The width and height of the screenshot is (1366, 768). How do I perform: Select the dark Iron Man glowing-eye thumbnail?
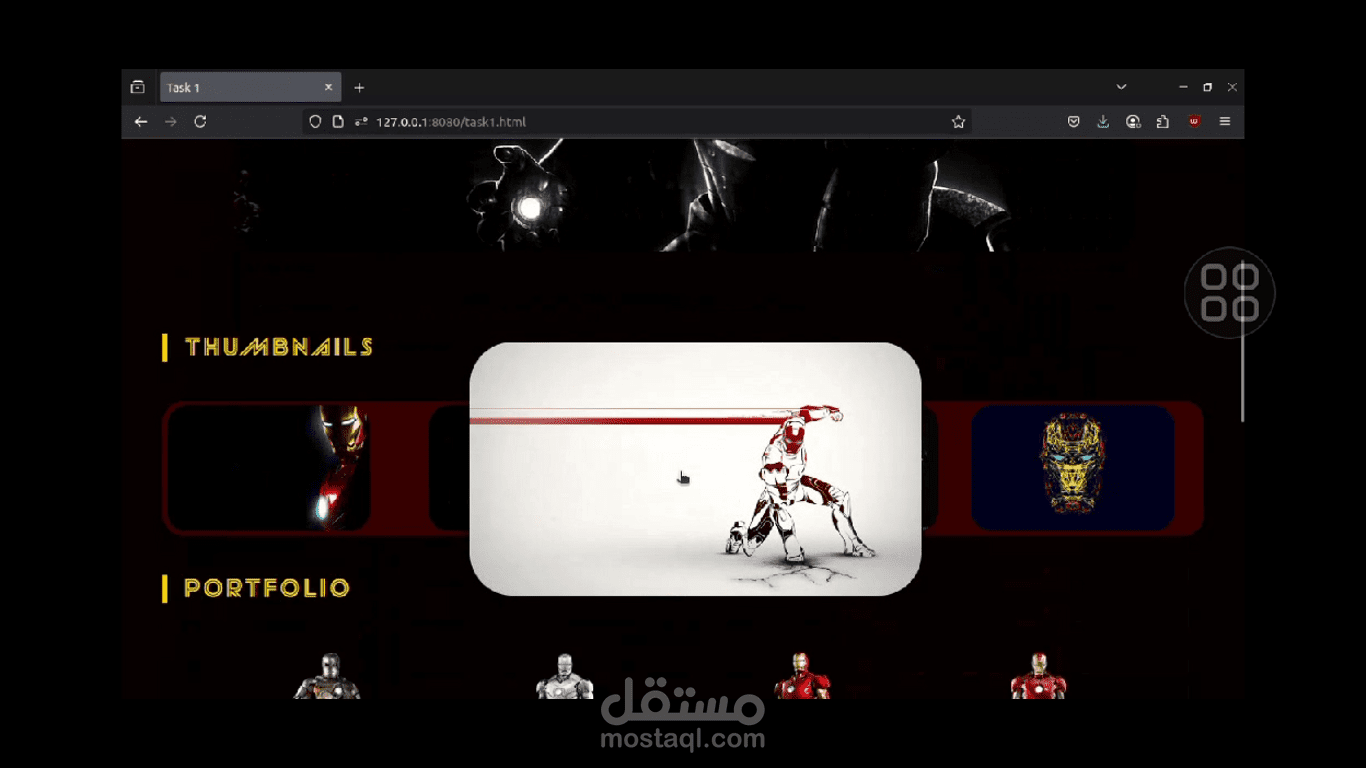coord(270,467)
